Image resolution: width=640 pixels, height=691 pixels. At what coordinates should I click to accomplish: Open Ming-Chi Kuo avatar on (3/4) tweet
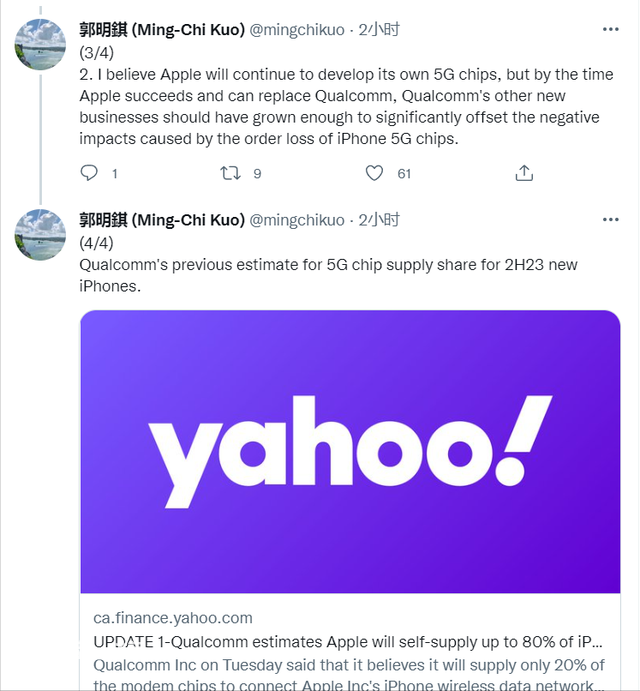pos(40,44)
